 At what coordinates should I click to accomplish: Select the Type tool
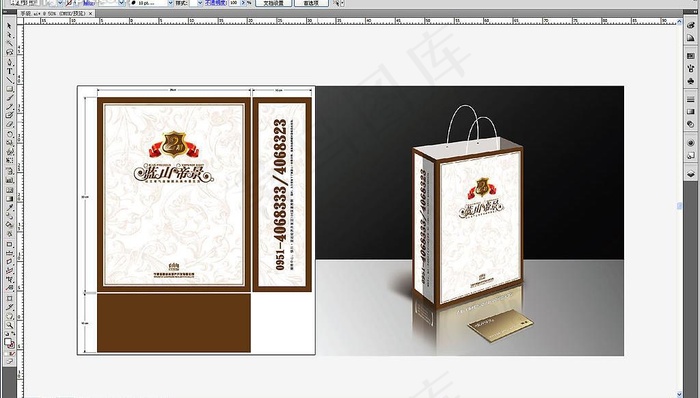(9, 71)
